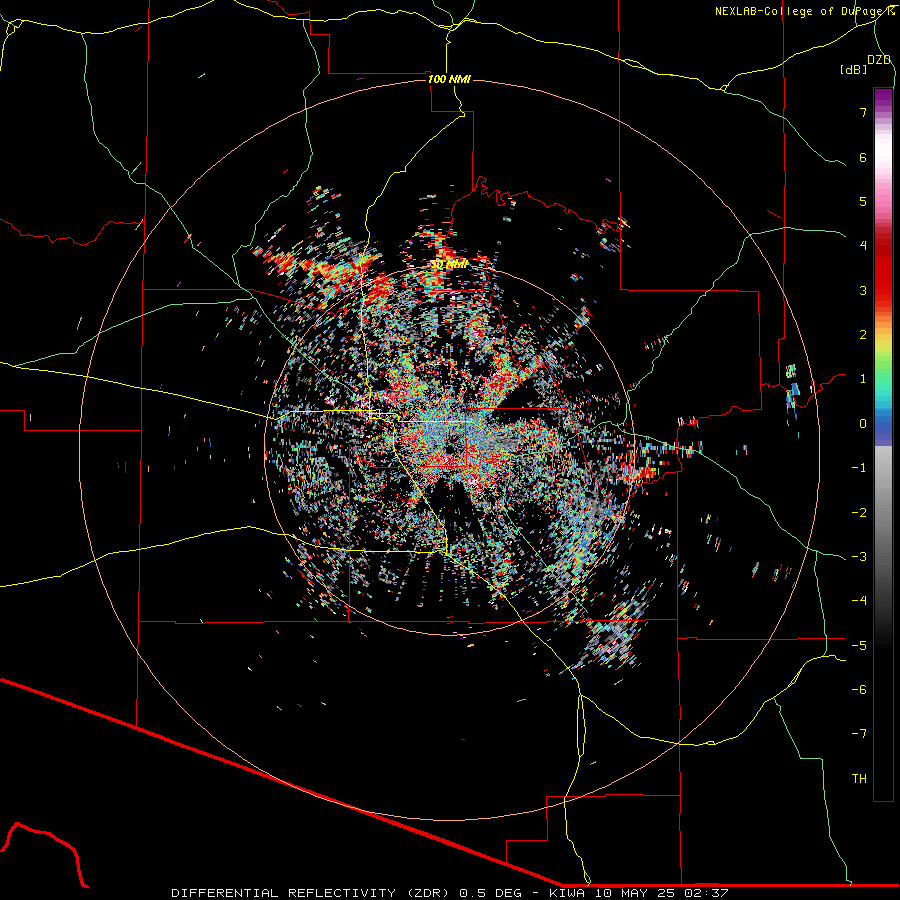Click the 1 value on color scale
Image resolution: width=900 pixels, height=900 pixels.
pyautogui.click(x=863, y=379)
